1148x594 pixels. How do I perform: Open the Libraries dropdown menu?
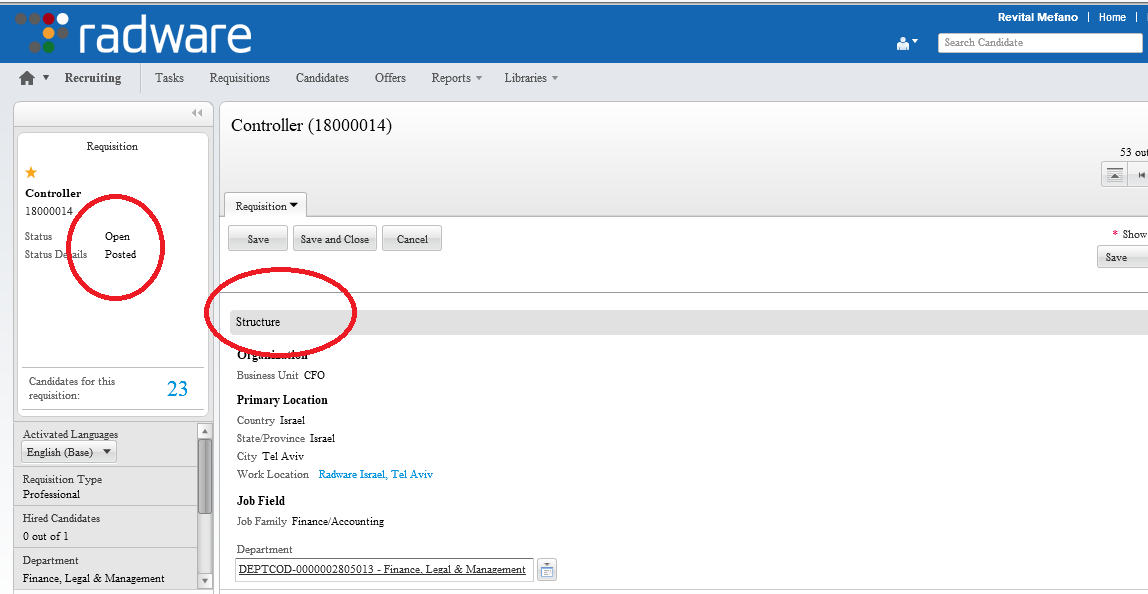pos(531,77)
